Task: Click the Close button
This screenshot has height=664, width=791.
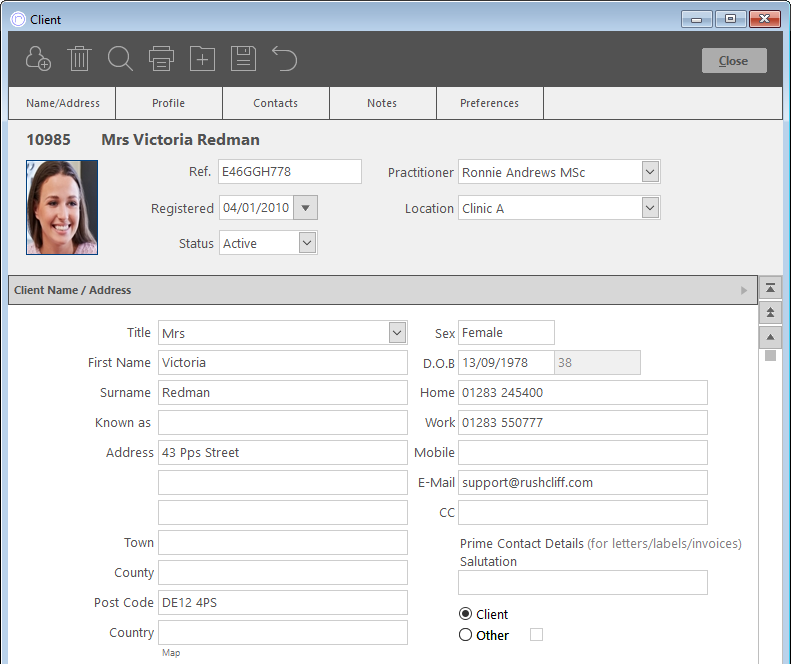Action: [x=734, y=61]
